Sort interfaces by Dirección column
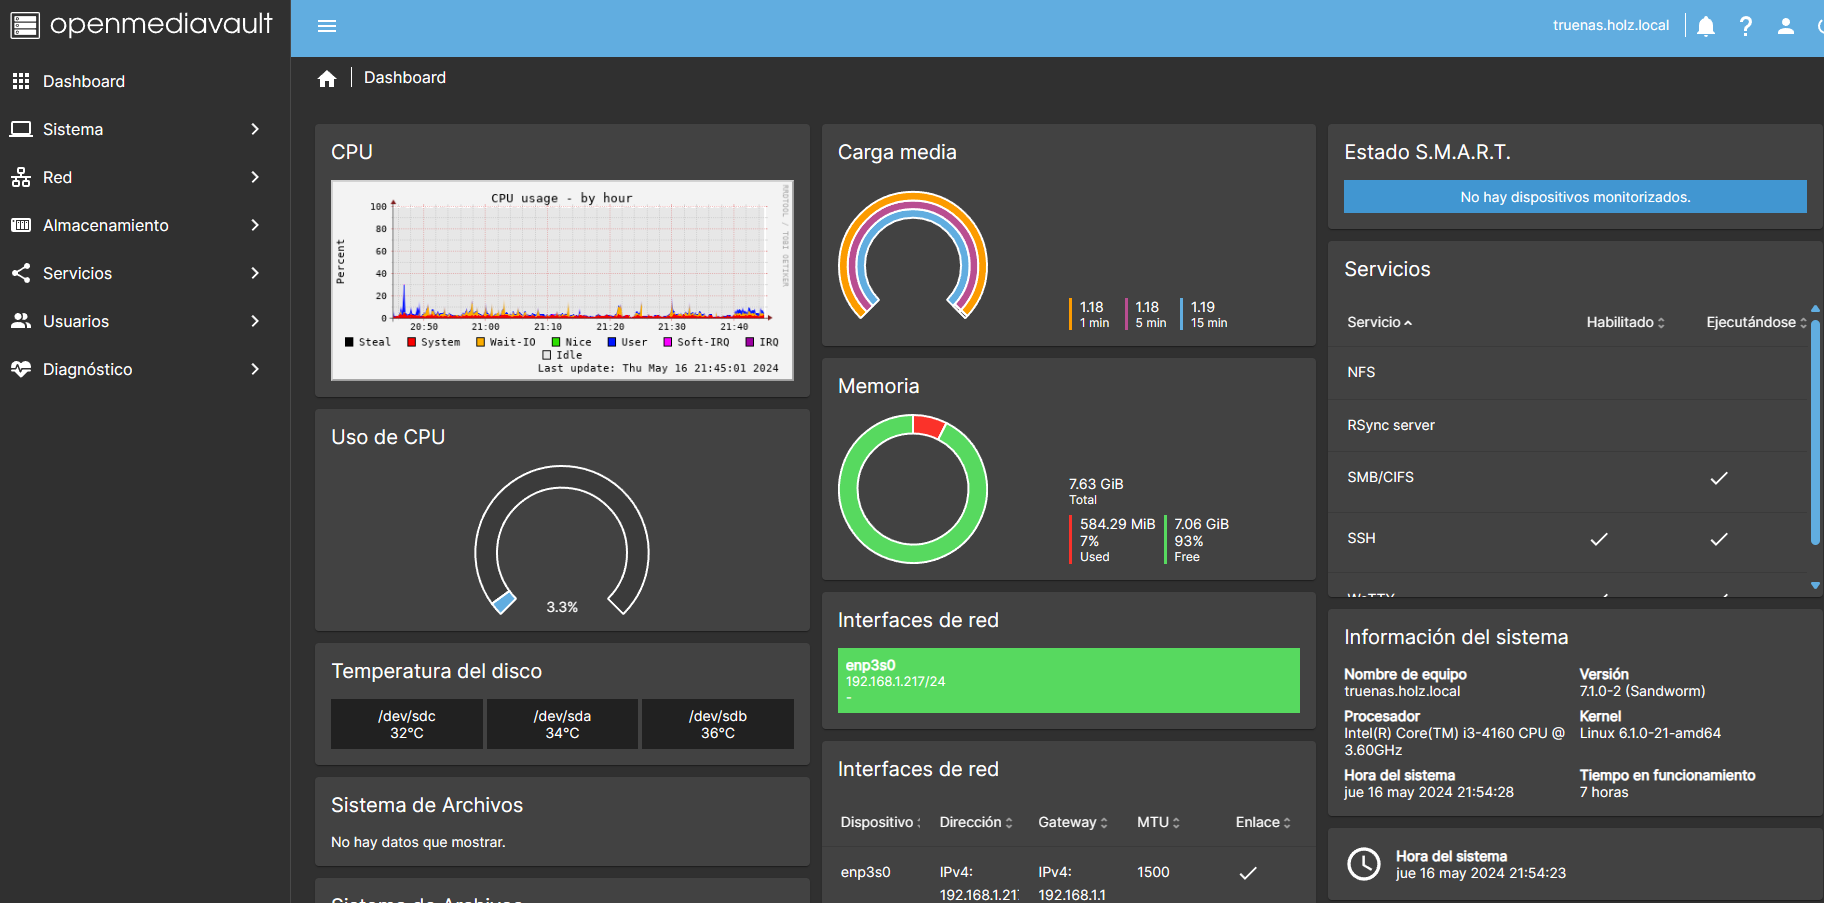Viewport: 1824px width, 903px height. tap(976, 822)
